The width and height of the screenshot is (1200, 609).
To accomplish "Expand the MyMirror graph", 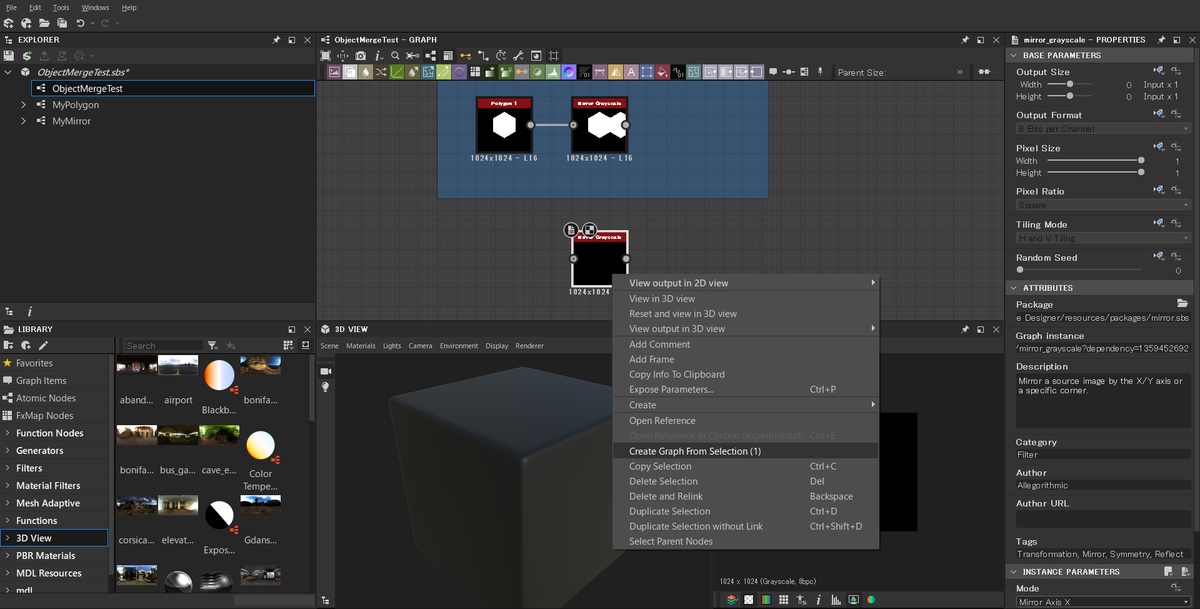I will point(24,121).
